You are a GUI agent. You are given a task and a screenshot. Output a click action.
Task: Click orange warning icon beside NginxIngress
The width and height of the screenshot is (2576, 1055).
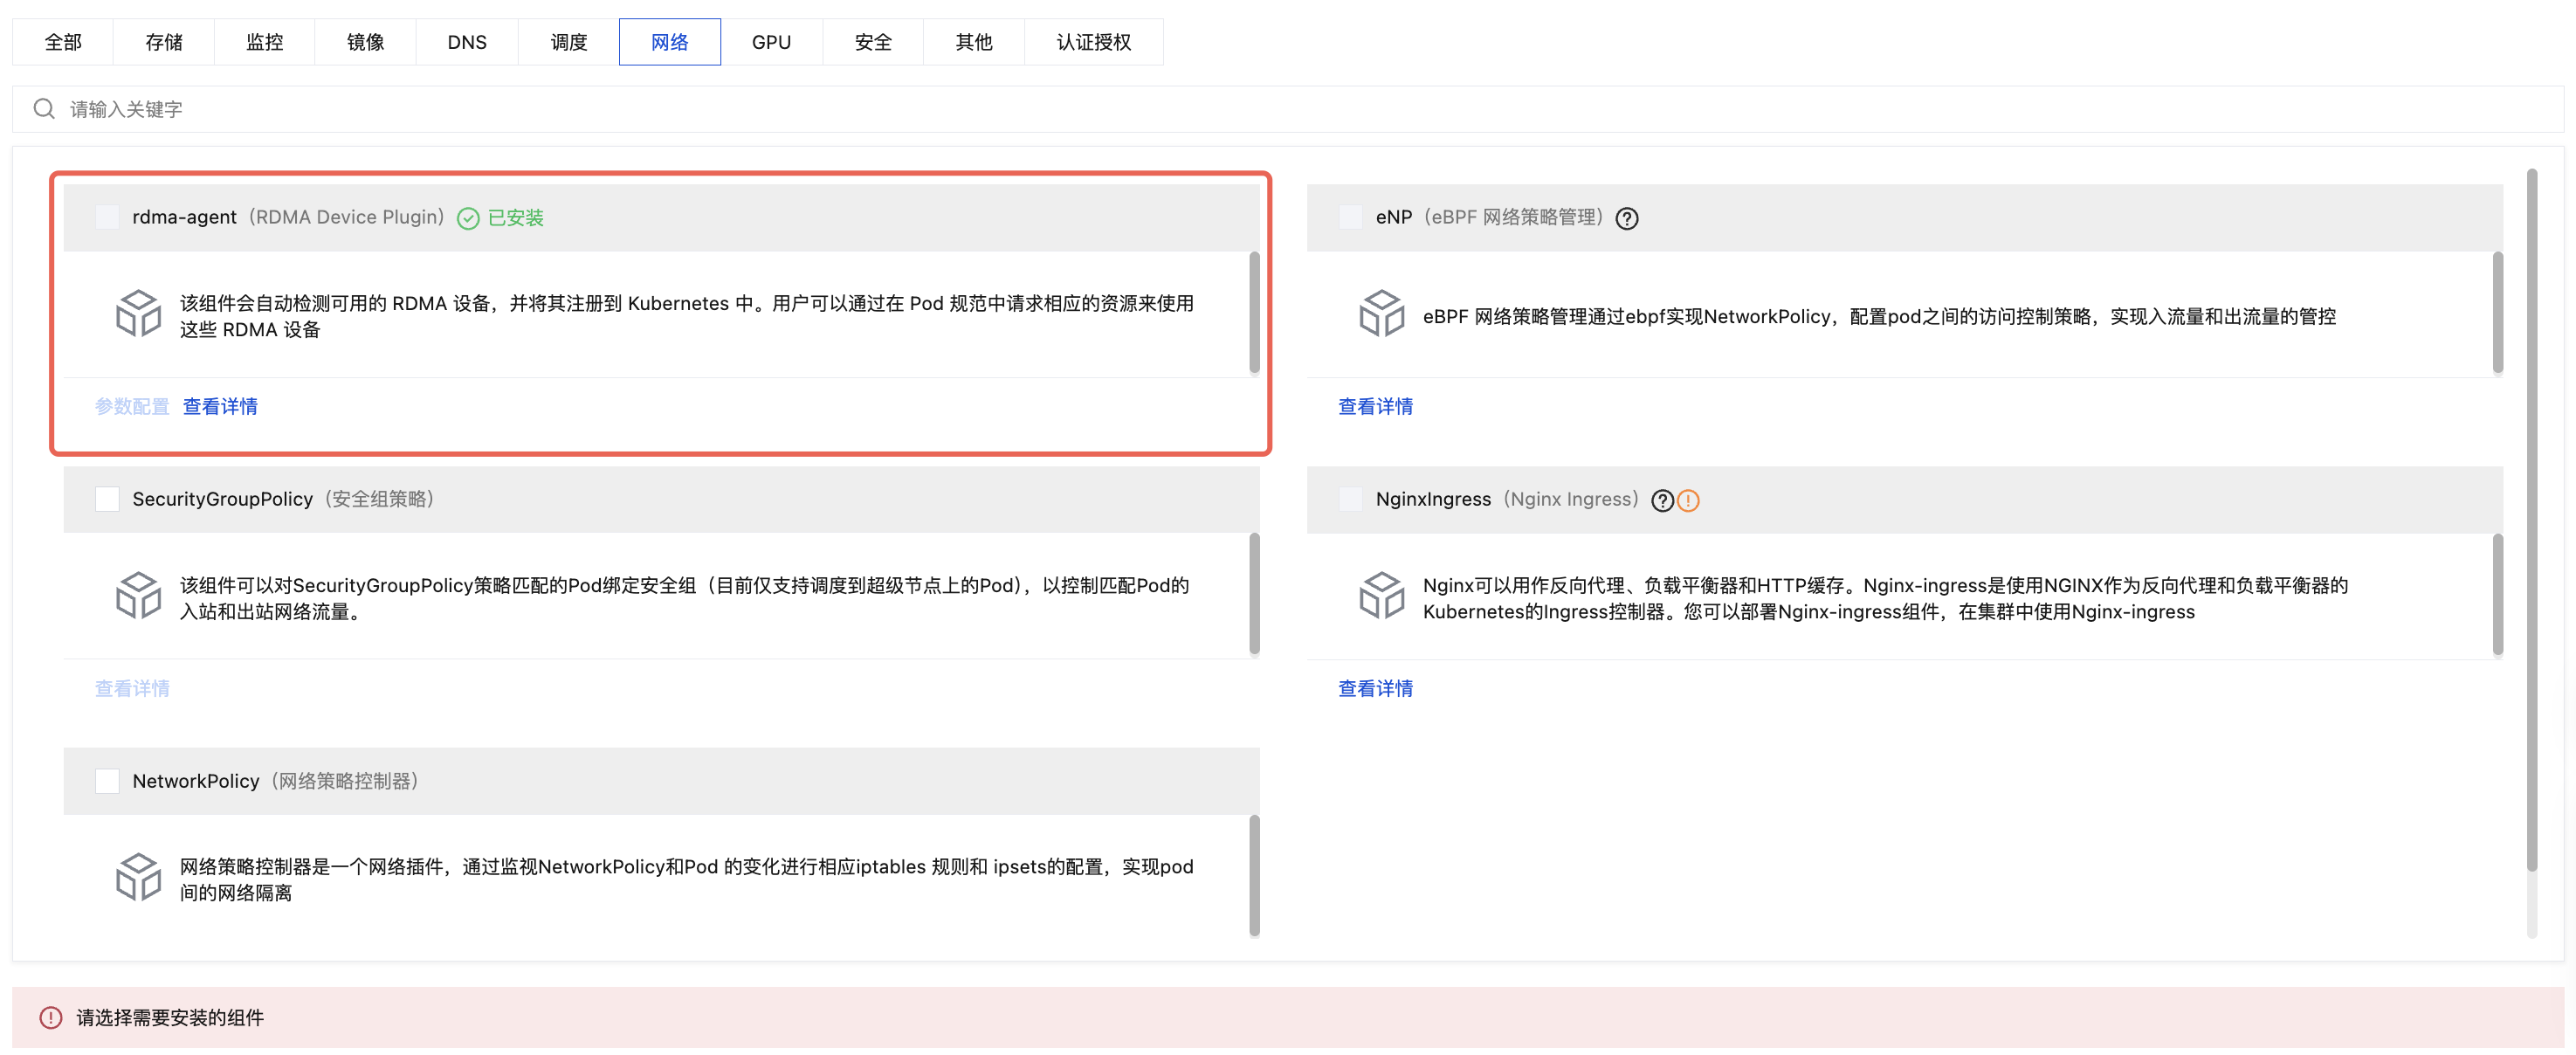coord(1688,500)
